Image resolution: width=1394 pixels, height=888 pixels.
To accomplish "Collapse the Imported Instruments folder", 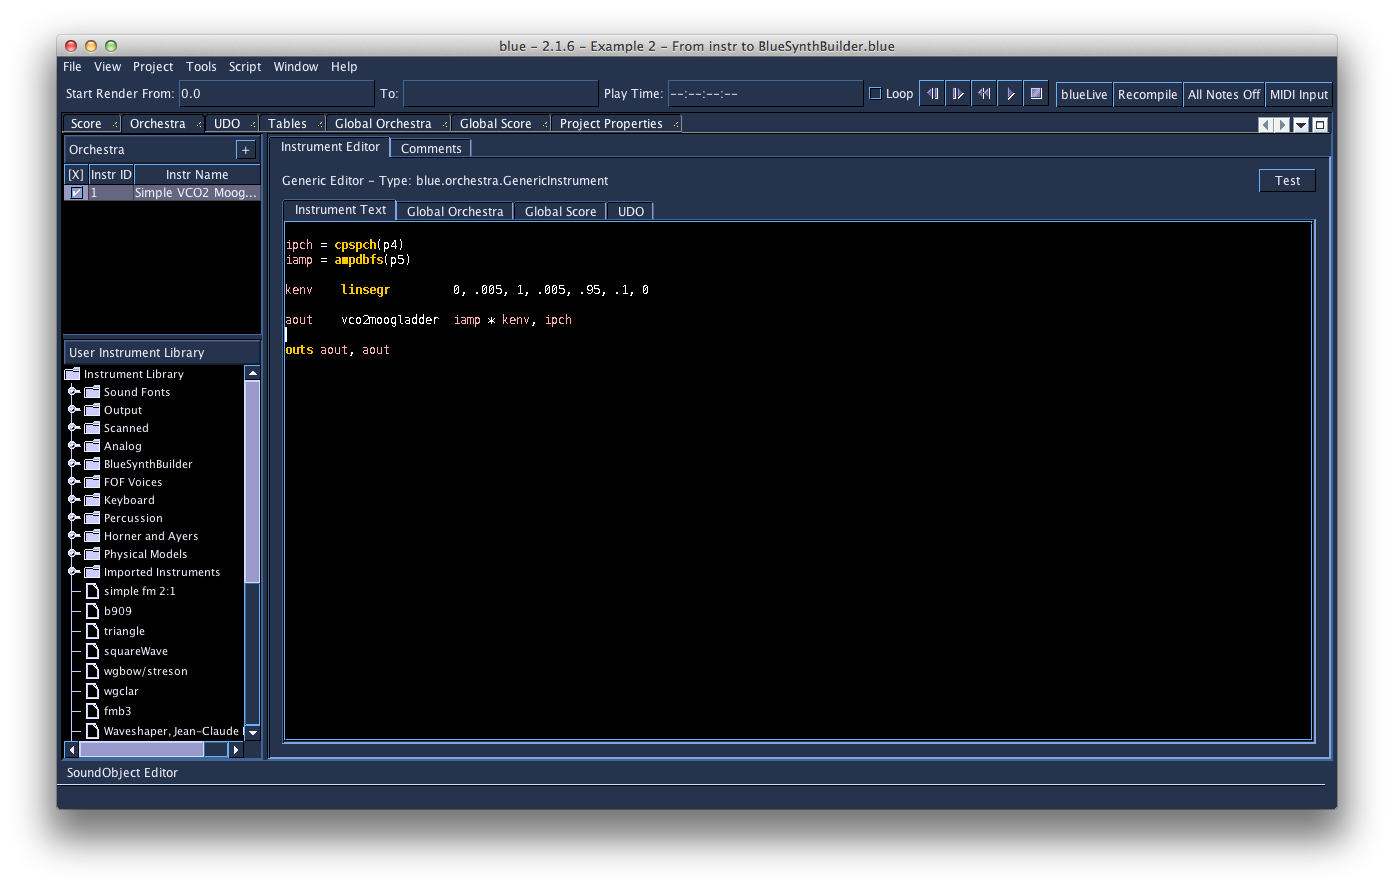I will [73, 572].
